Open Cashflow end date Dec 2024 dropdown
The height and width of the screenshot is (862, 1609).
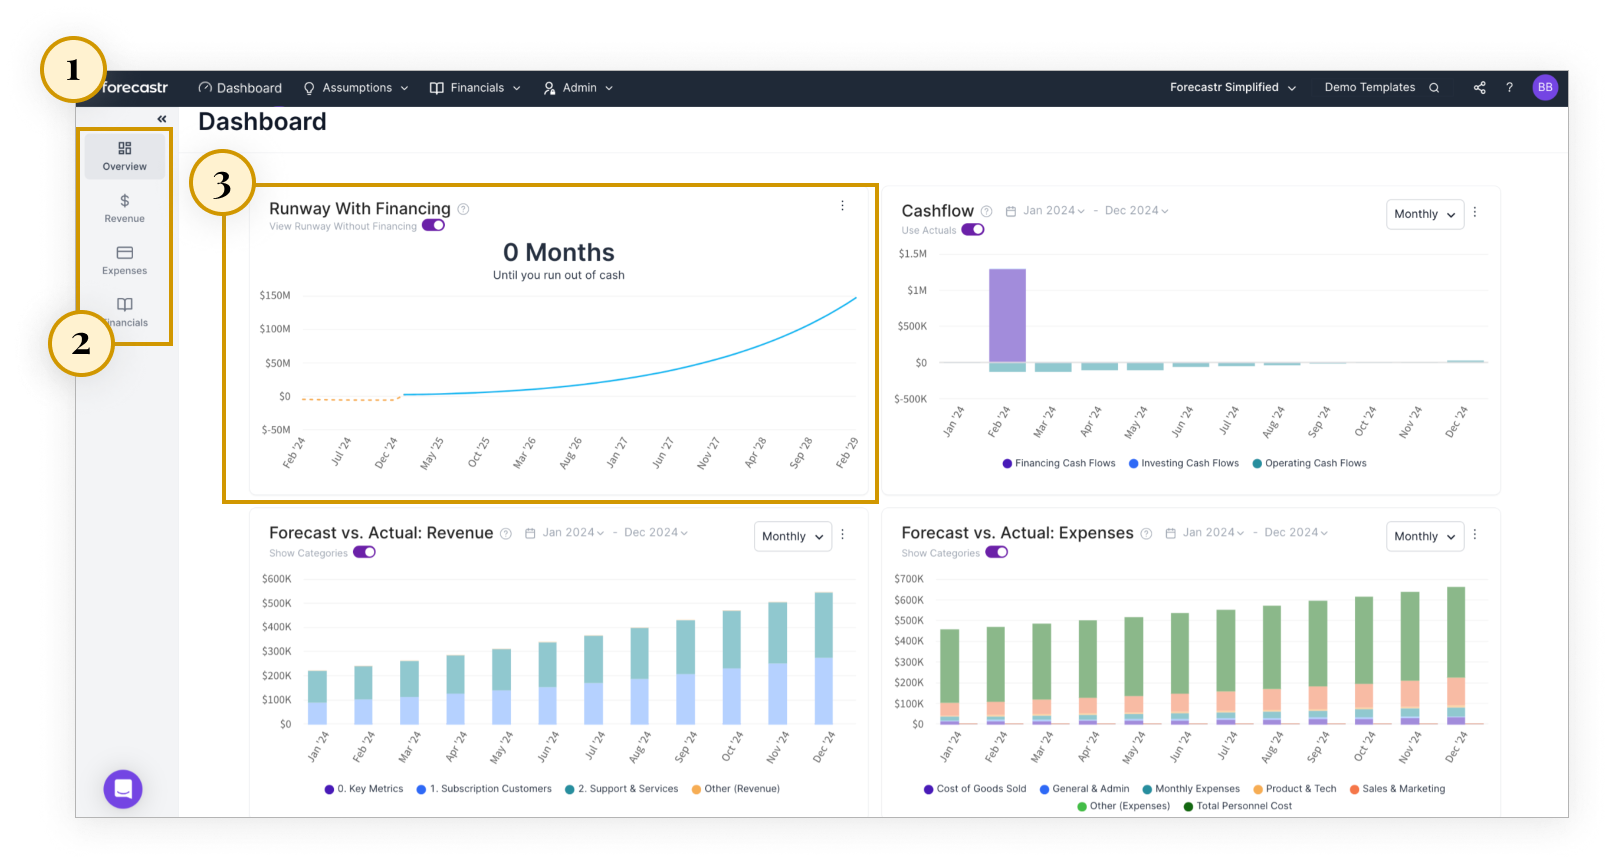point(1136,211)
